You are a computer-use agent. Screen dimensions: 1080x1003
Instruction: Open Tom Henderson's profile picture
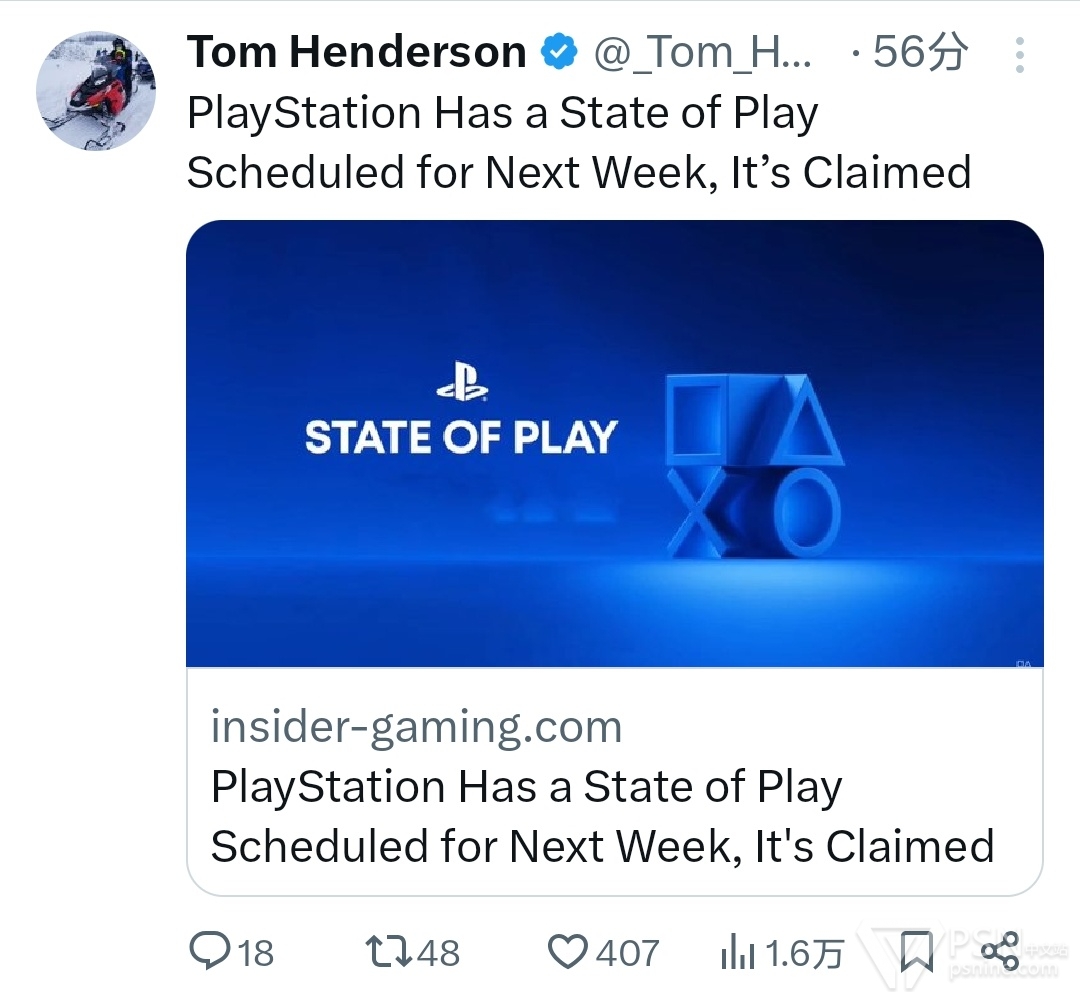(96, 91)
